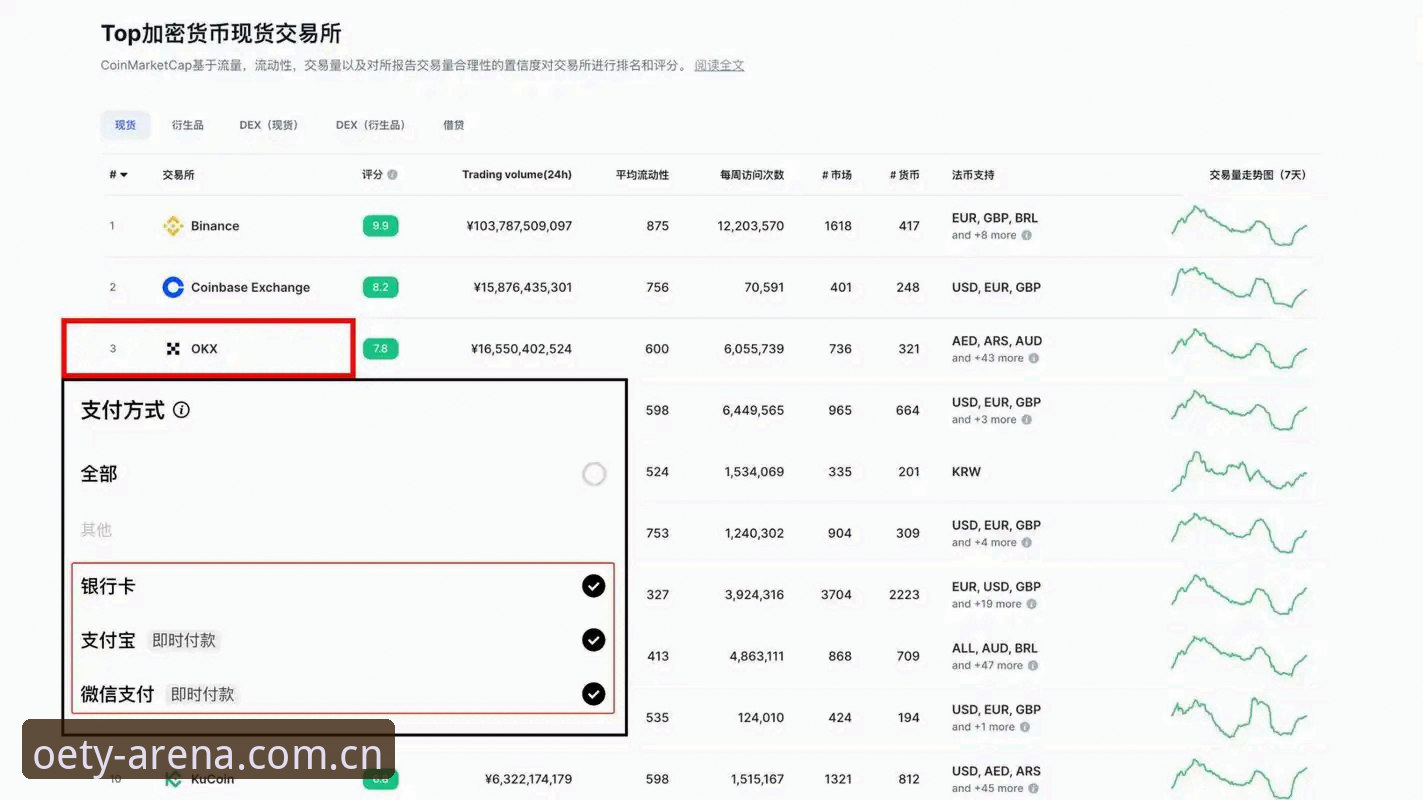
Task: Click OKX's 7-day volume trend chart
Action: point(1239,349)
